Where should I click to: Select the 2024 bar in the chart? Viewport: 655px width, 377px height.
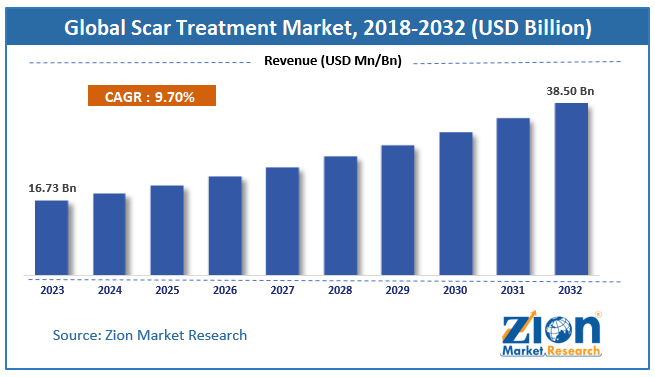pyautogui.click(x=109, y=234)
